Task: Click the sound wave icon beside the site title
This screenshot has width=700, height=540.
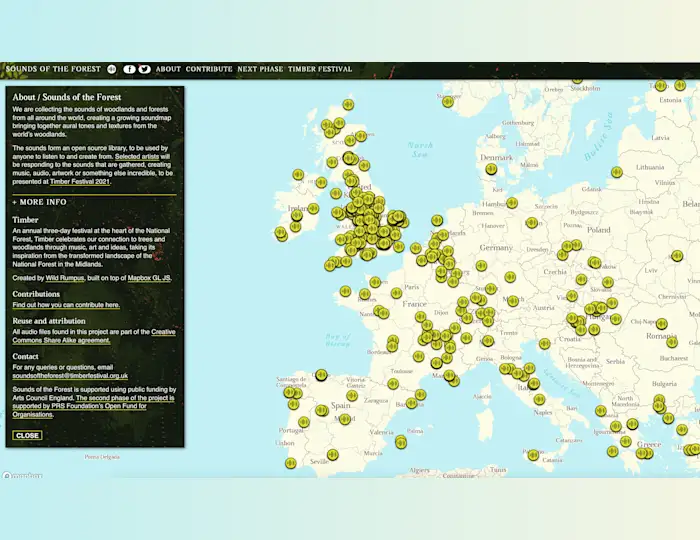Action: (112, 69)
